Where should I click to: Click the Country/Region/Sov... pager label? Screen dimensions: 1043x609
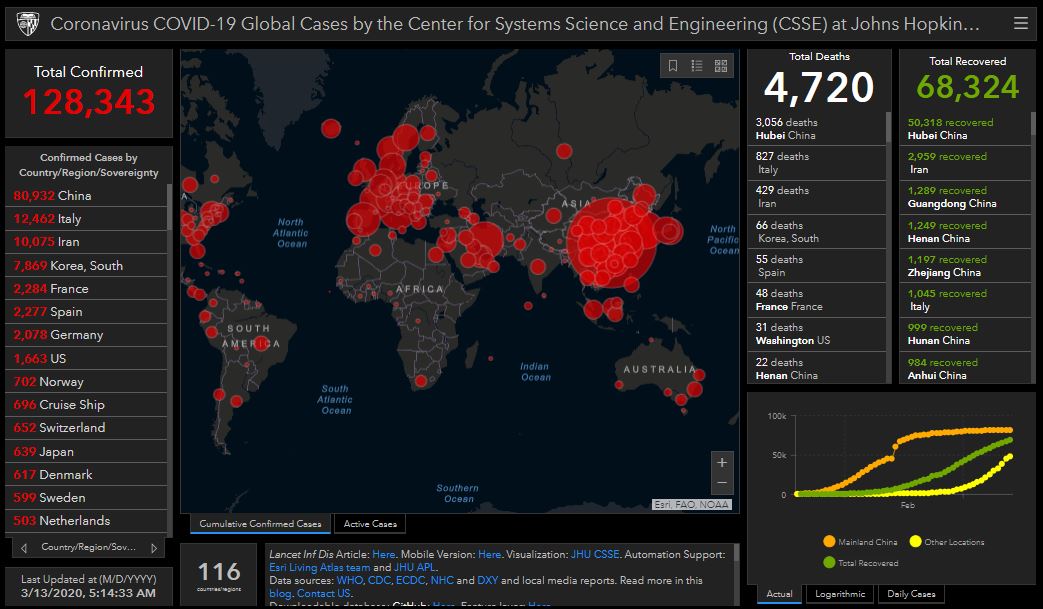(88, 547)
